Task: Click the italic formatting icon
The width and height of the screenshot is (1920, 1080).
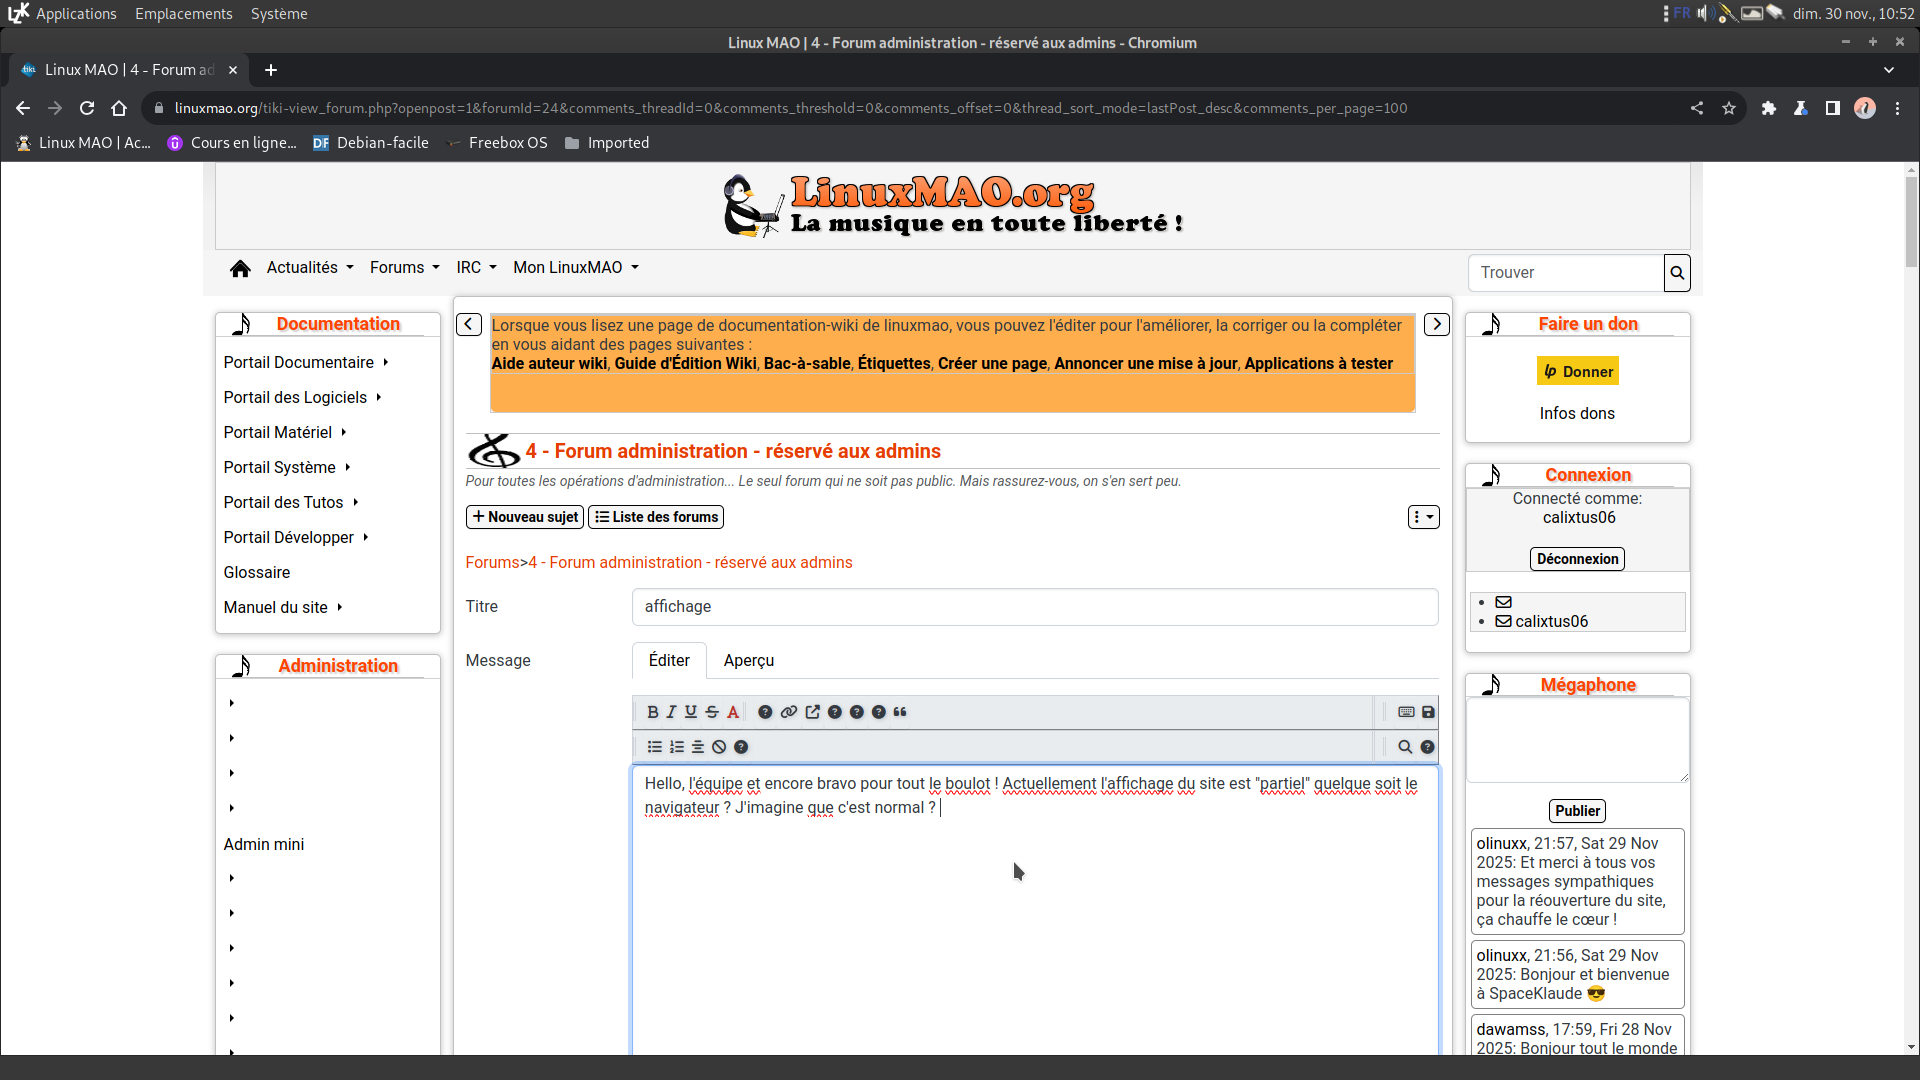Action: [x=672, y=712]
